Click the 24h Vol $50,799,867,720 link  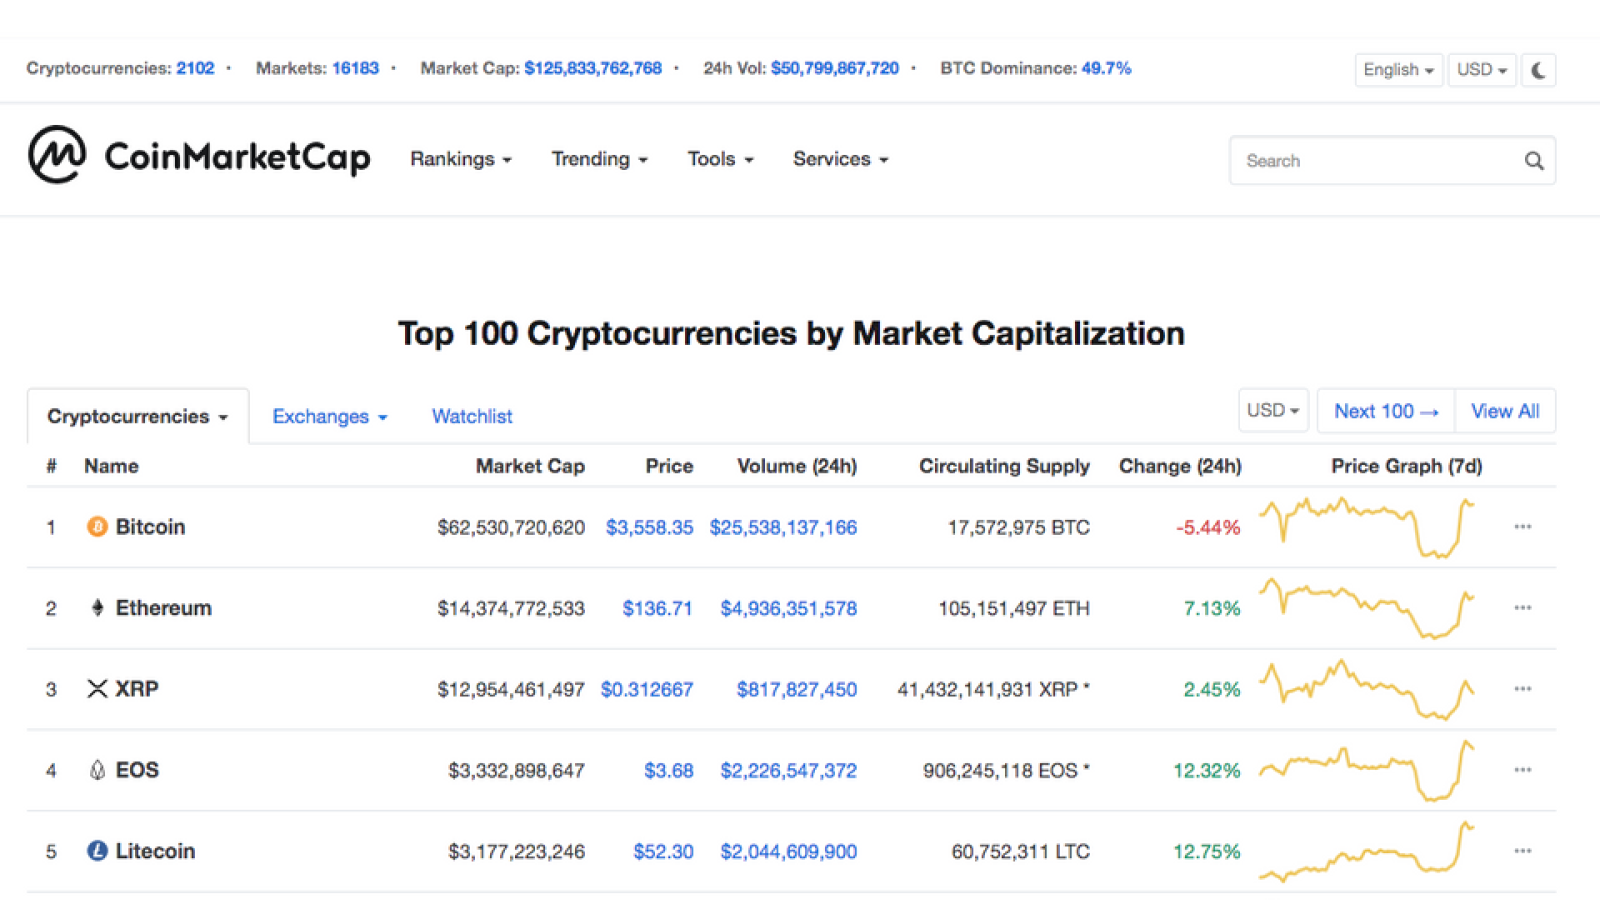coord(835,68)
